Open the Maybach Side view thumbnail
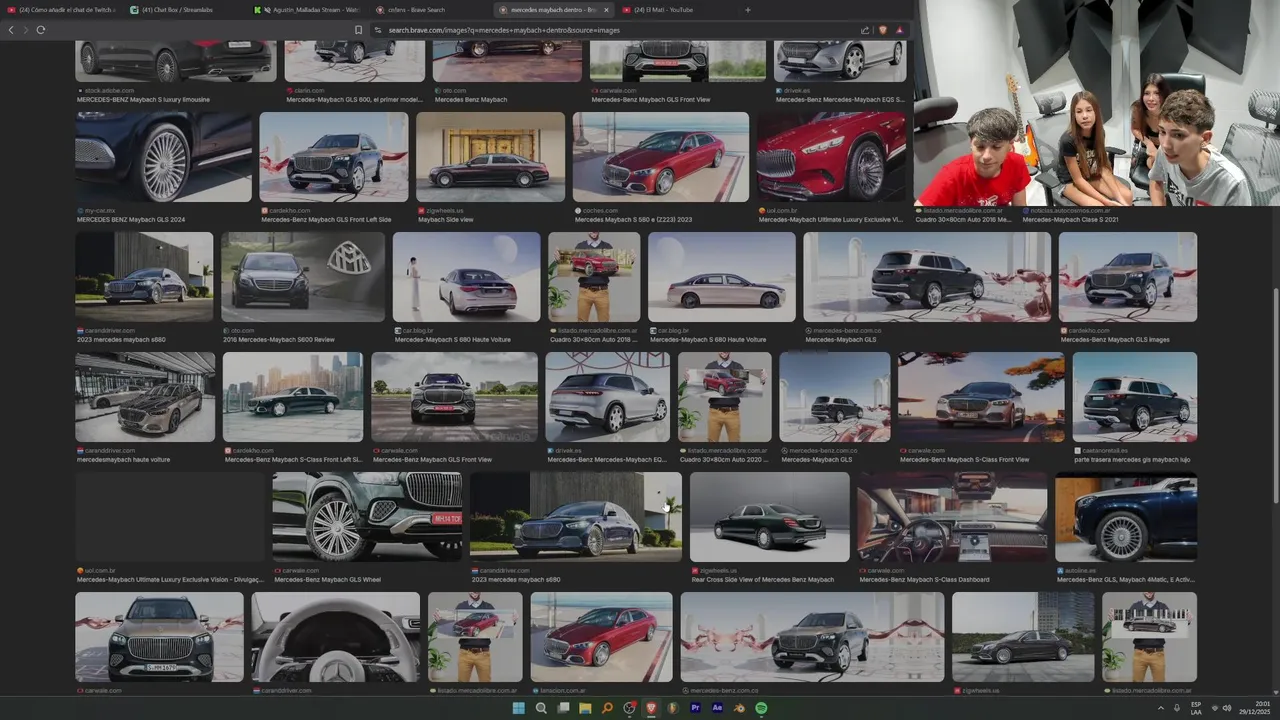The image size is (1280, 720). 490,156
